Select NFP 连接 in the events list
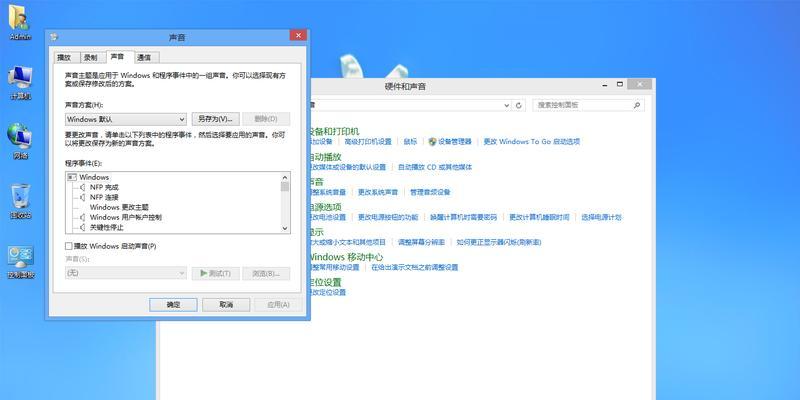The height and width of the screenshot is (400, 800). pos(104,197)
